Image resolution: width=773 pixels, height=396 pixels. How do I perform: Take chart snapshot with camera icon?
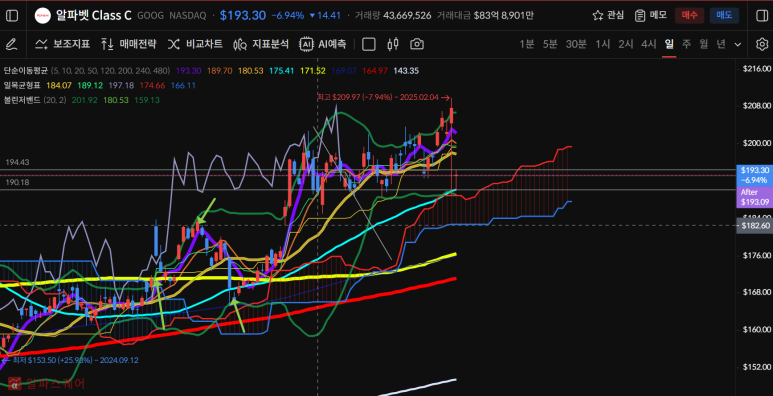(x=417, y=45)
